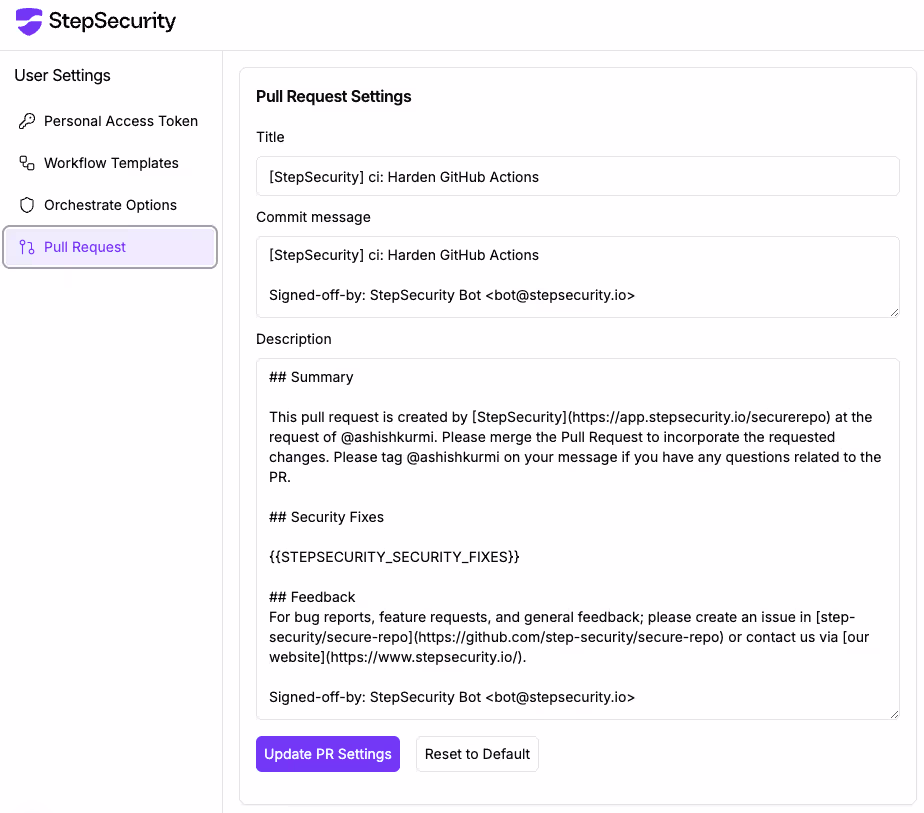
Task: Grab the Commit message resize handle
Action: [x=894, y=312]
